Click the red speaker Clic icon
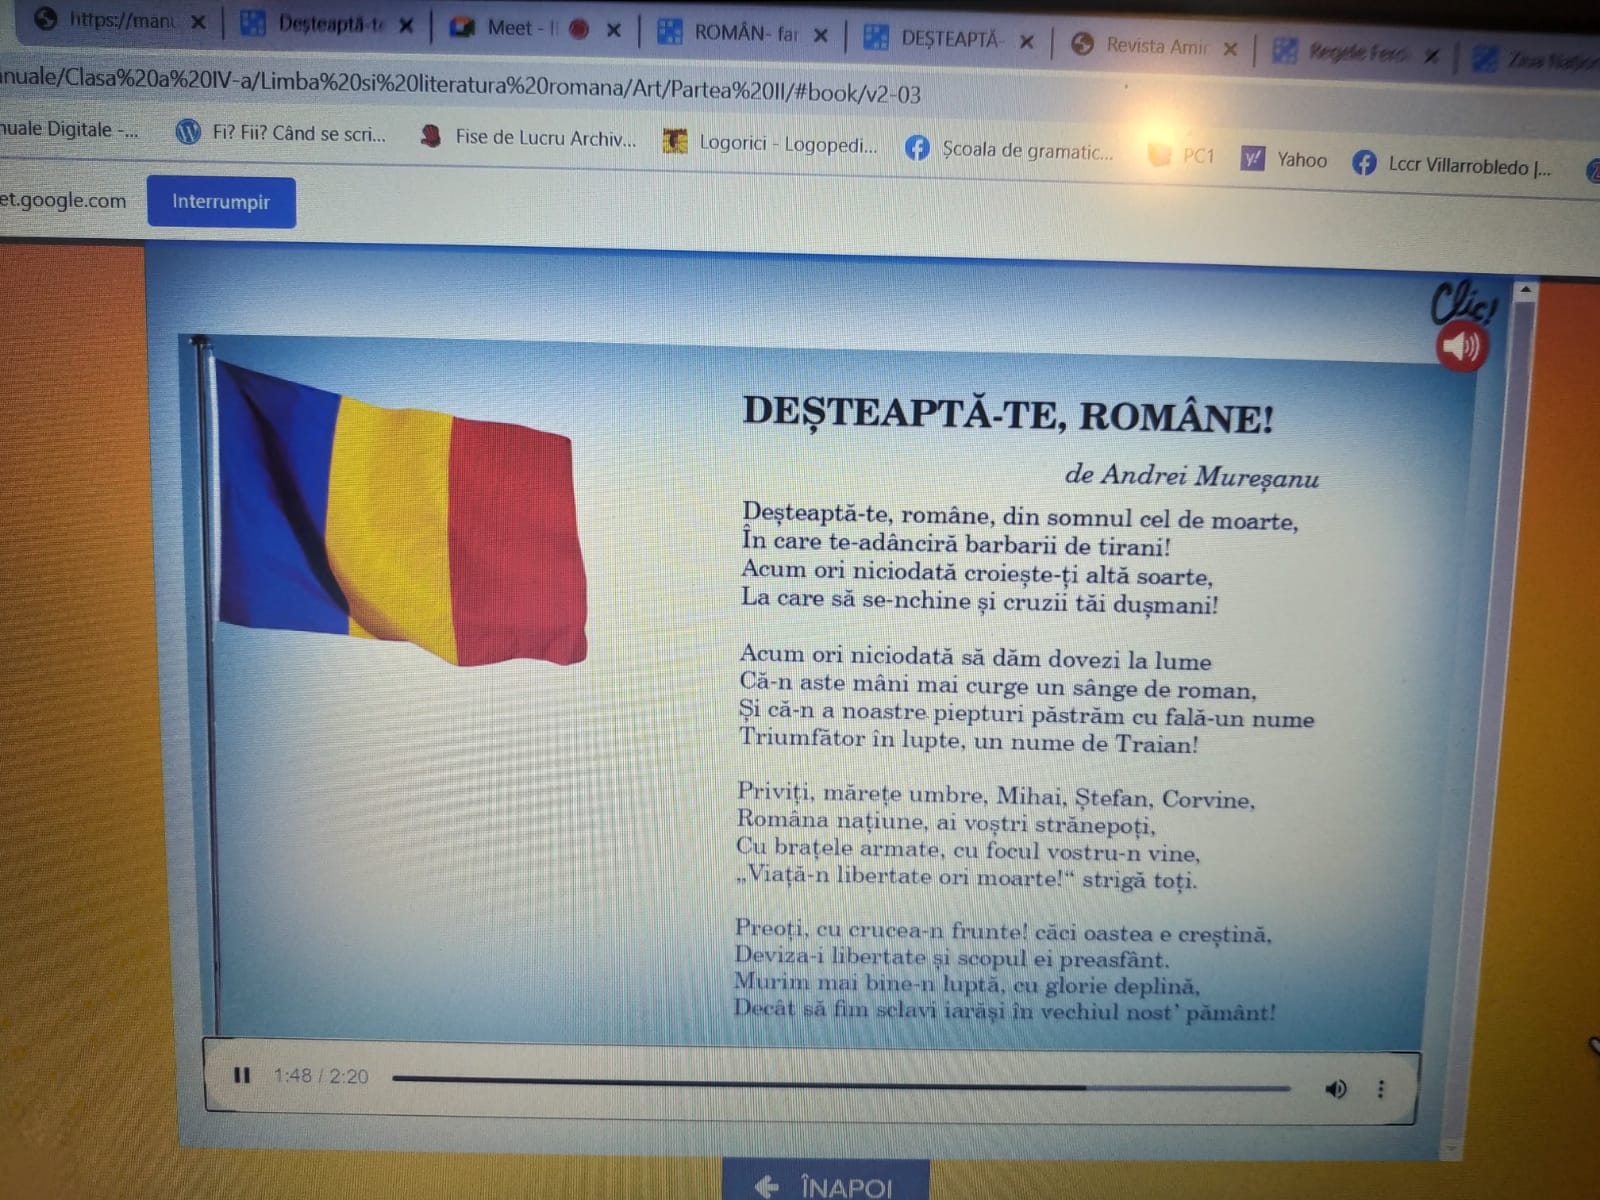Viewport: 1600px width, 1200px height. point(1461,347)
